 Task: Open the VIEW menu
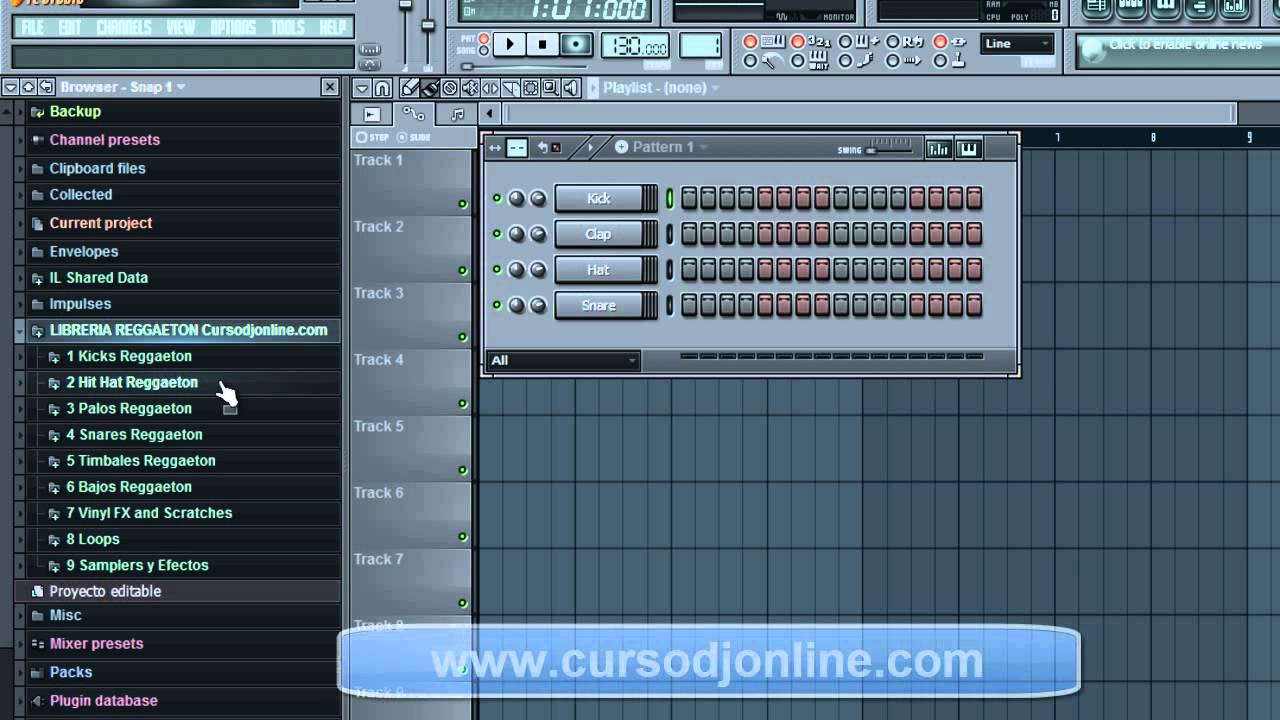coord(180,27)
